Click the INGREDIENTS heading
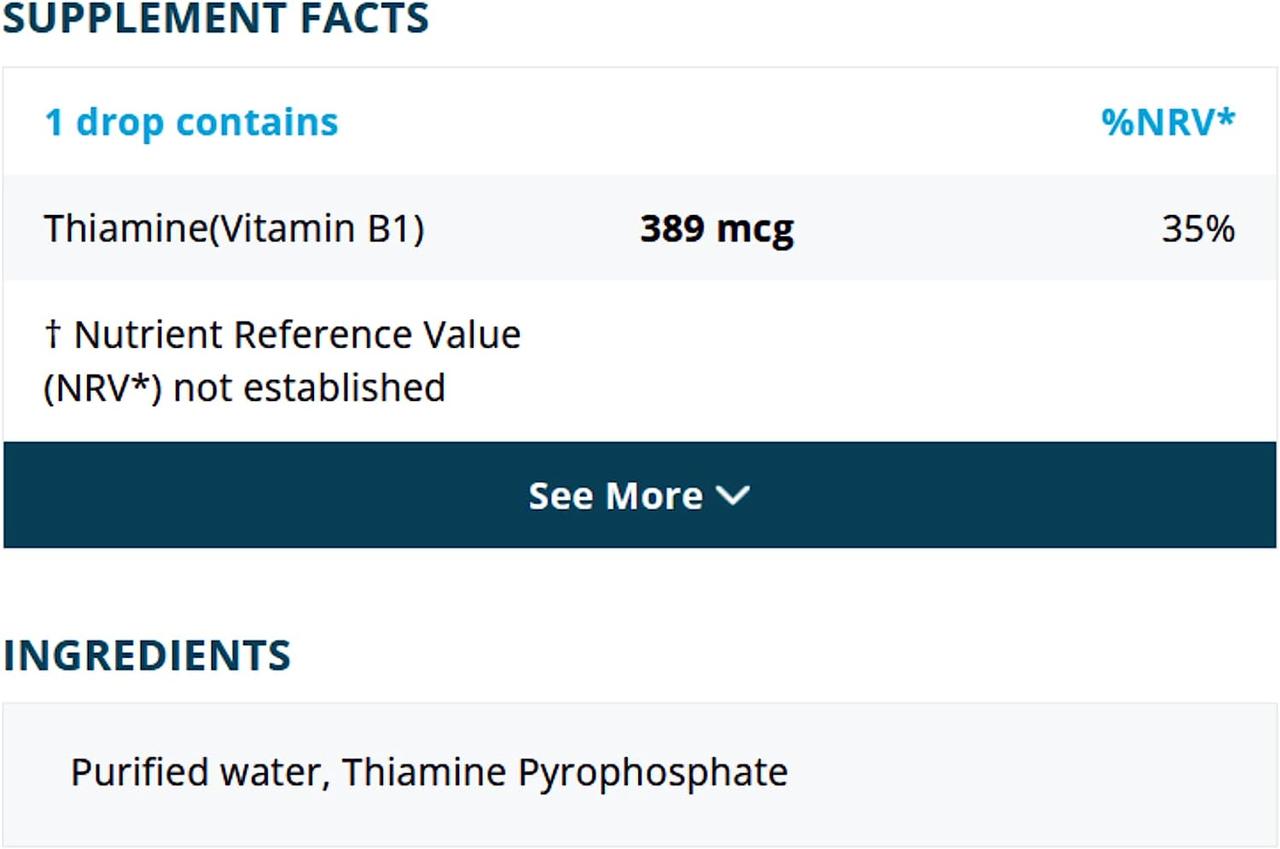1280x849 pixels. pos(147,655)
